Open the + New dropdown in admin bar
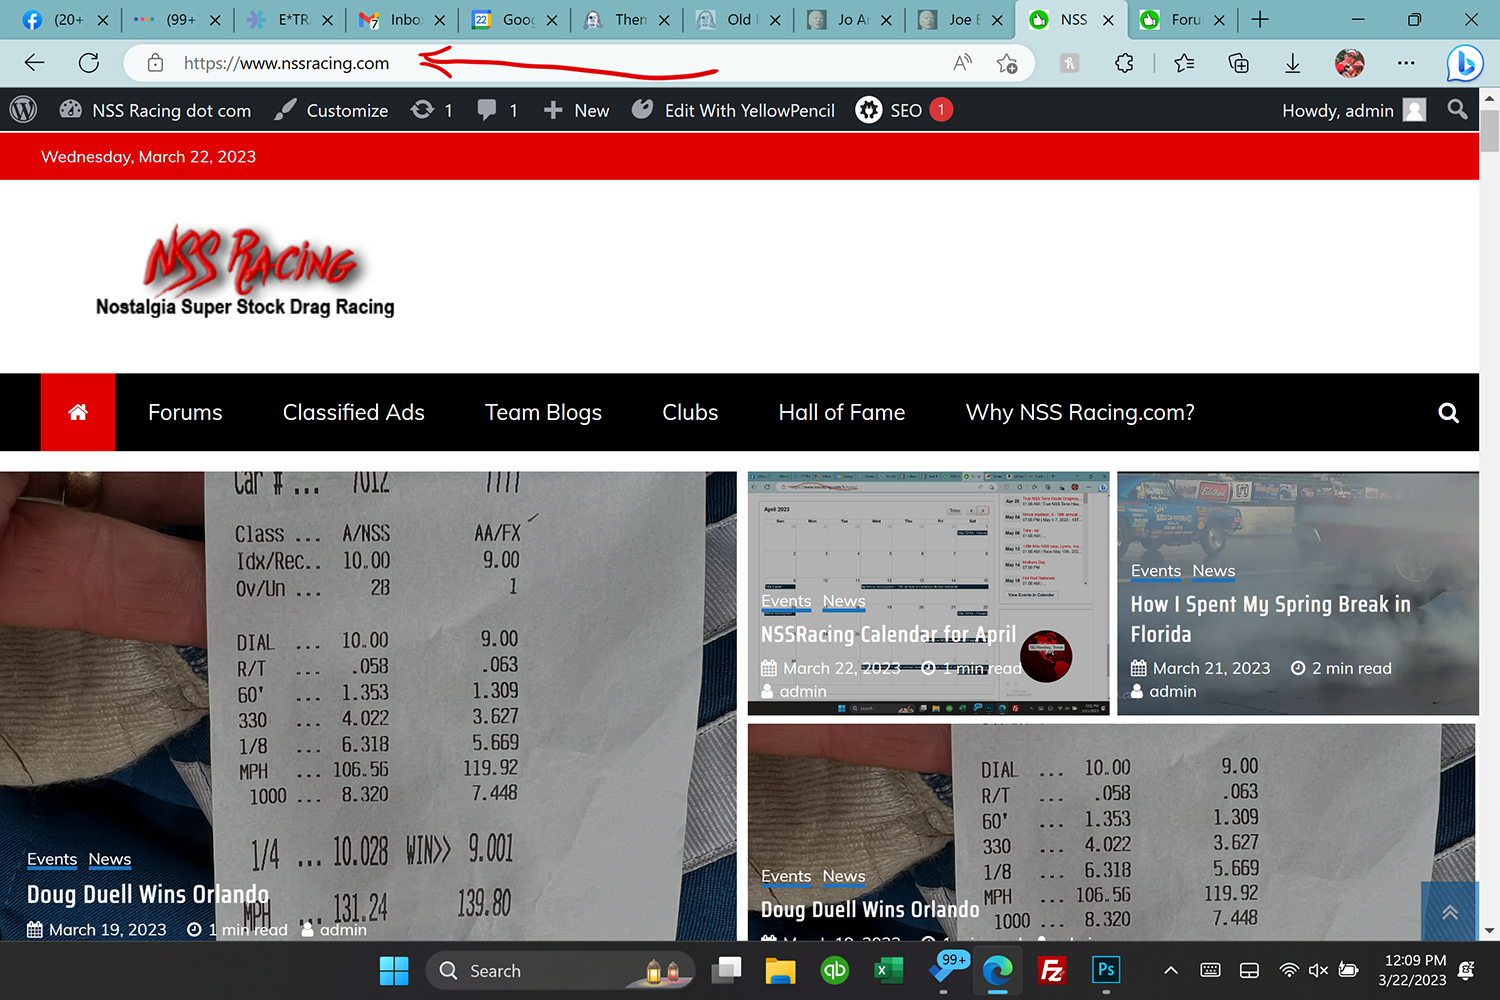 point(575,110)
